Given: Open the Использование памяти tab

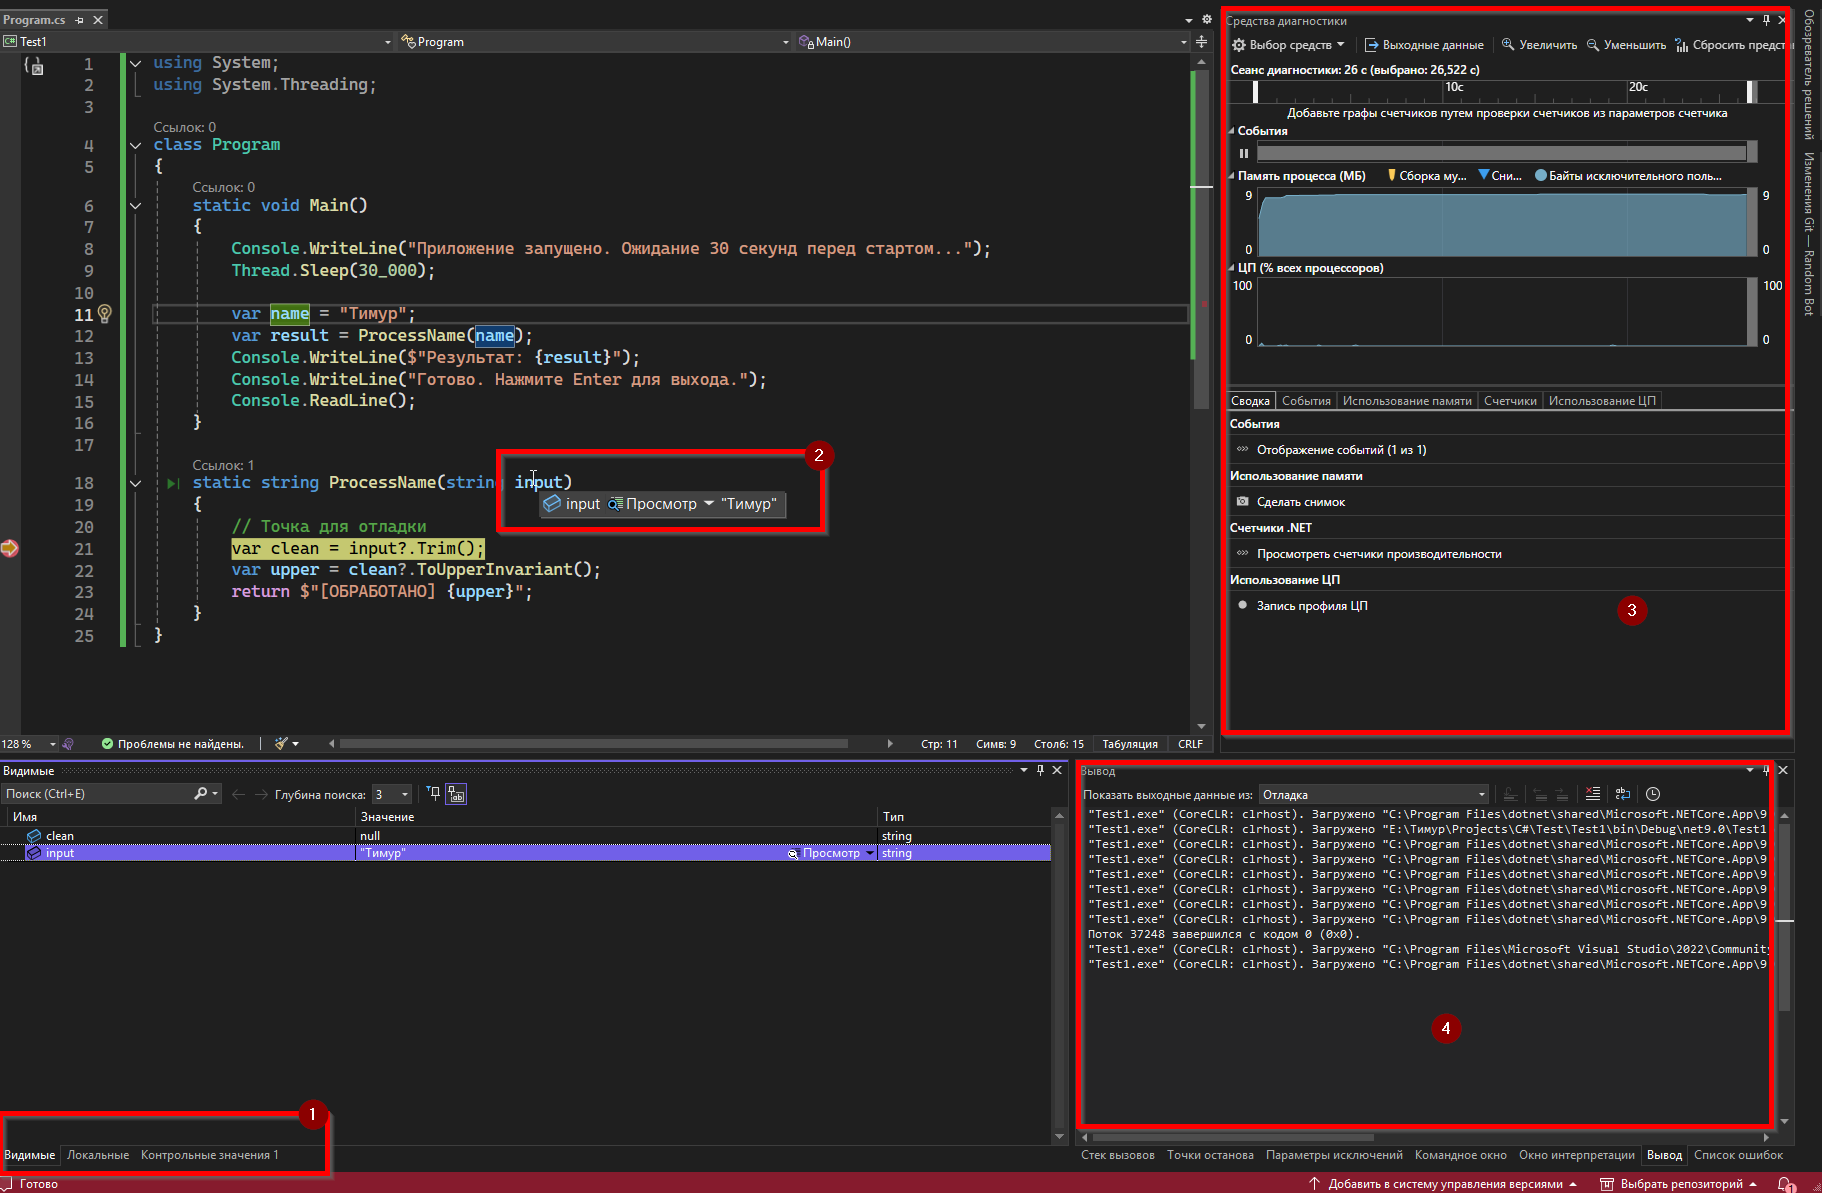Looking at the screenshot, I should pyautogui.click(x=1407, y=401).
